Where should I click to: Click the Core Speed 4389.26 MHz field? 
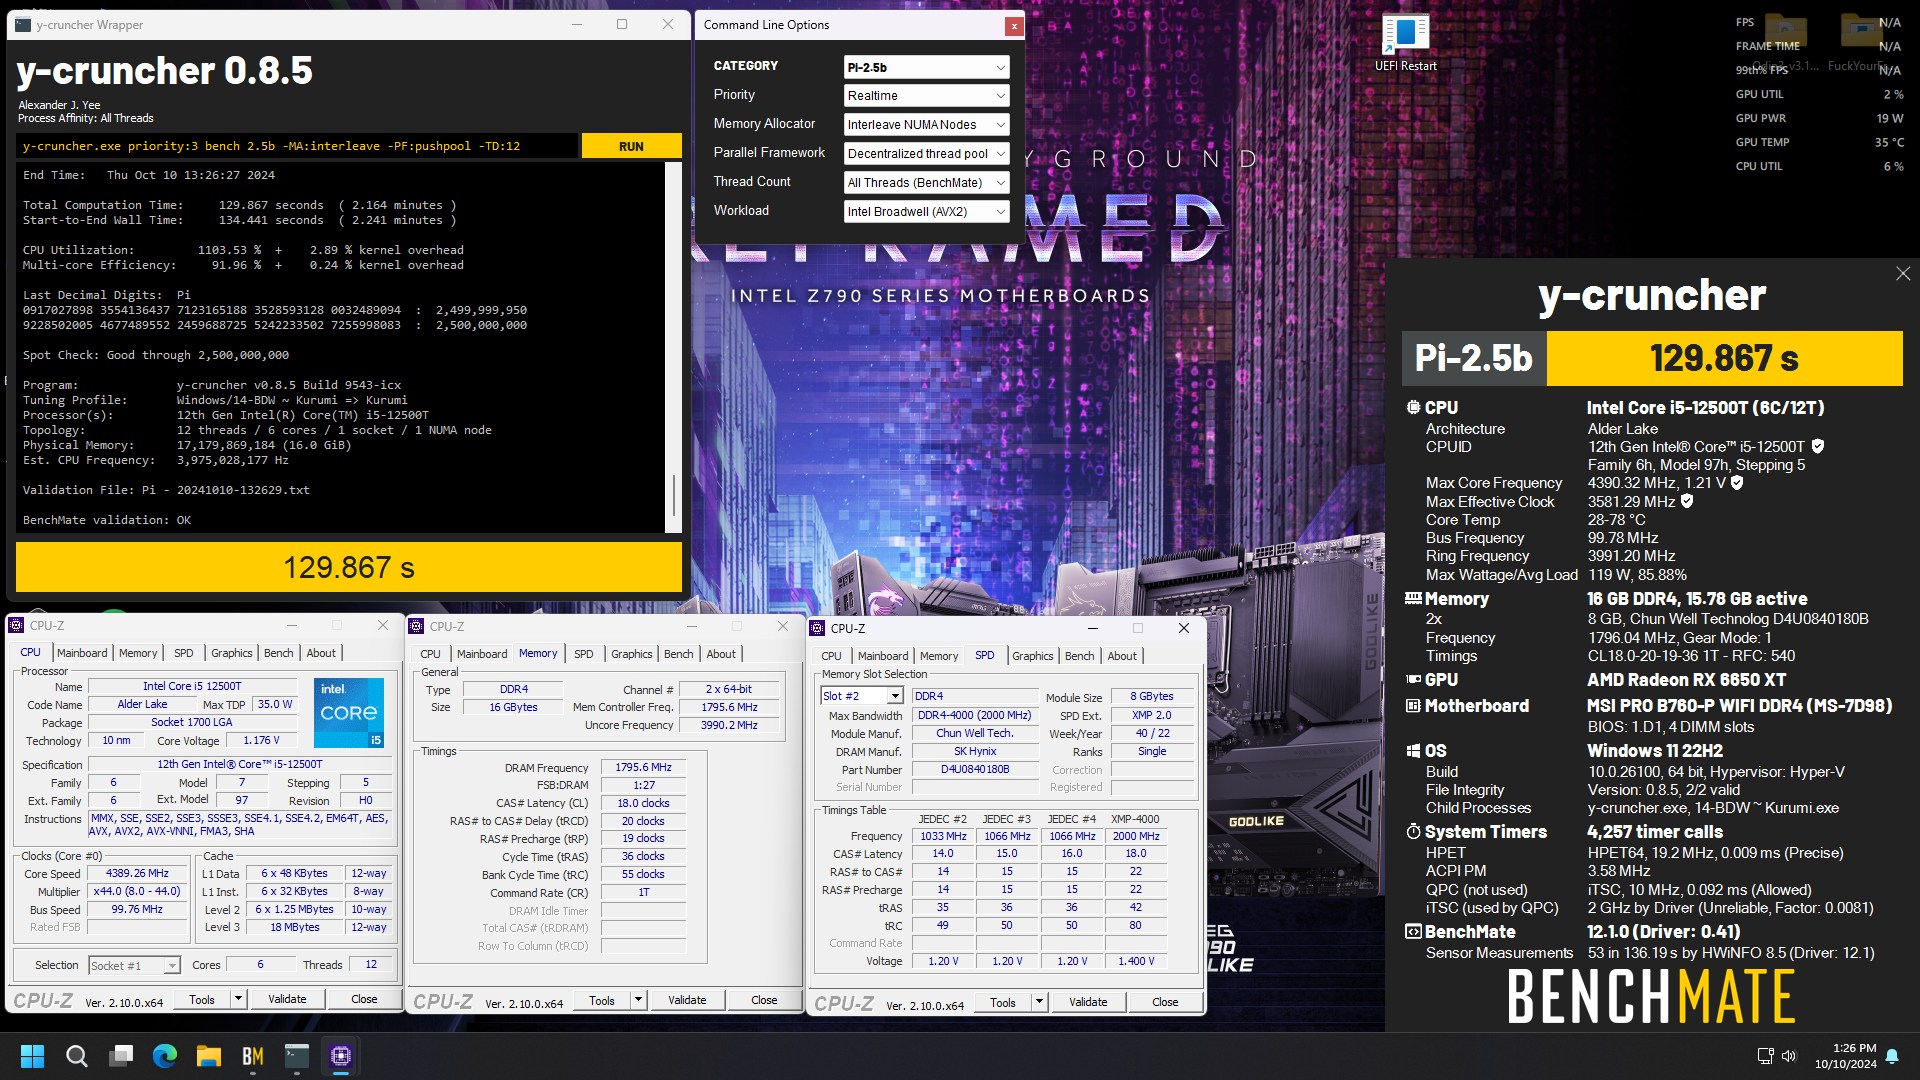pyautogui.click(x=138, y=874)
